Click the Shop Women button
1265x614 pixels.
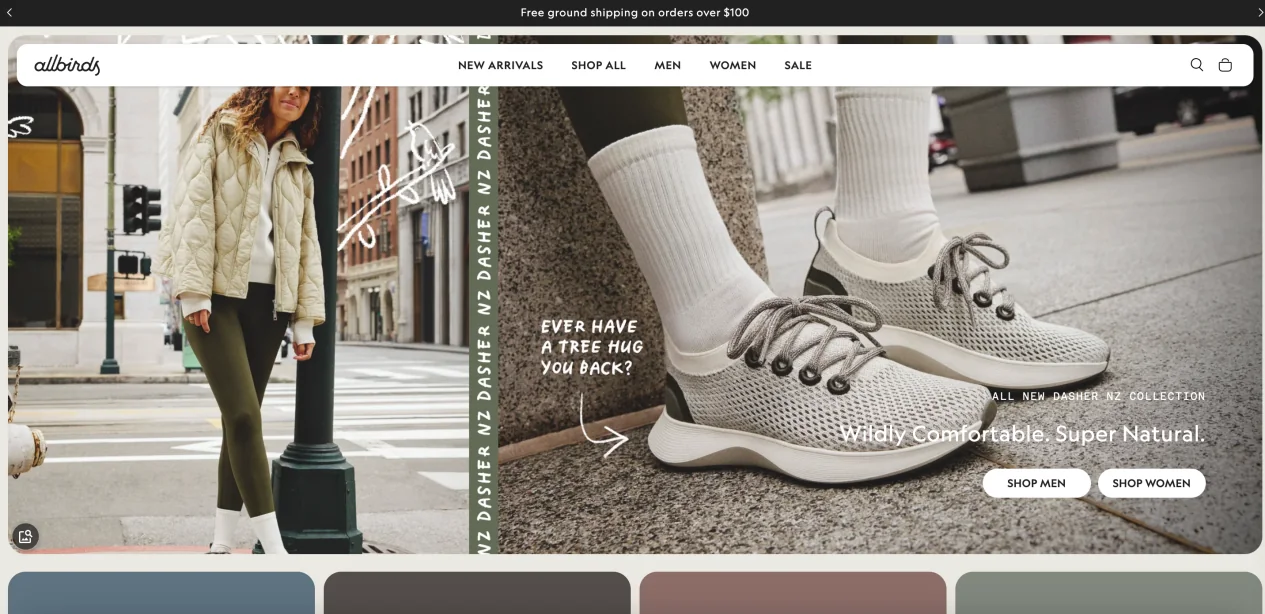pyautogui.click(x=1151, y=483)
